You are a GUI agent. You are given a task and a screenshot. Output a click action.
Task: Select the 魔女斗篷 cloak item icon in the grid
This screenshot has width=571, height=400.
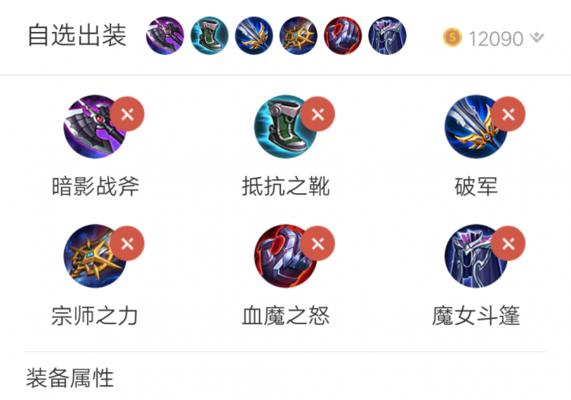pyautogui.click(x=476, y=256)
